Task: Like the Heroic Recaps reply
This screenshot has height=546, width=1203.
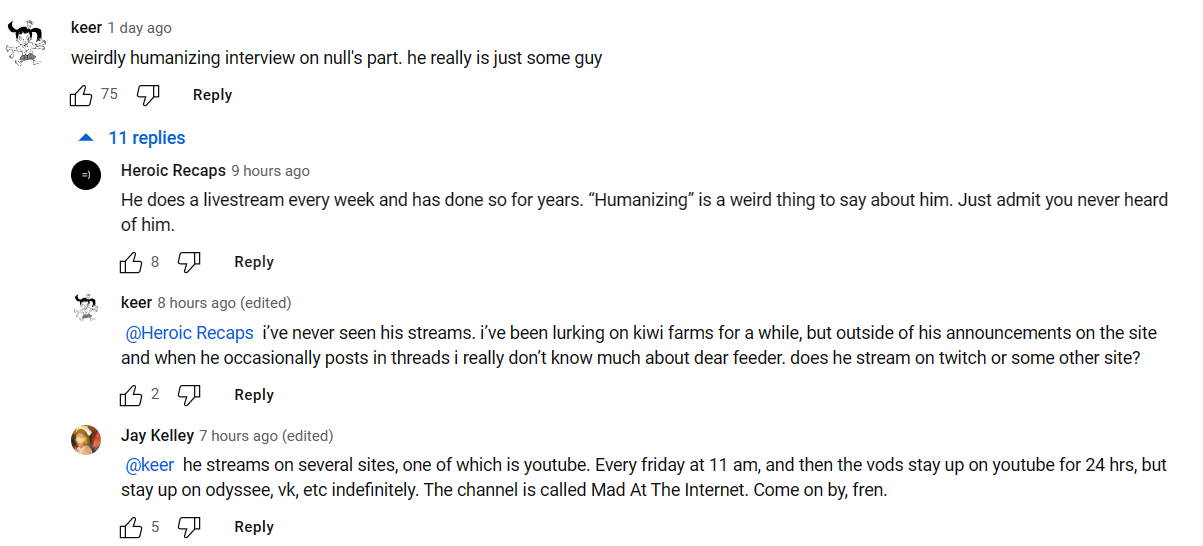Action: tap(131, 262)
